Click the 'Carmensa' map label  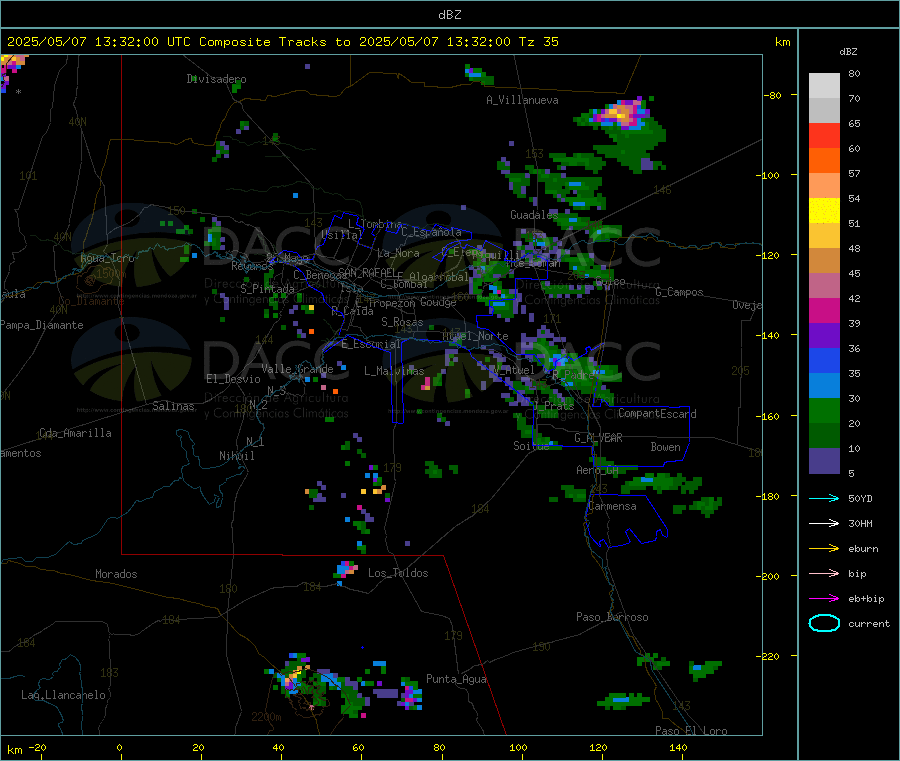coord(612,507)
